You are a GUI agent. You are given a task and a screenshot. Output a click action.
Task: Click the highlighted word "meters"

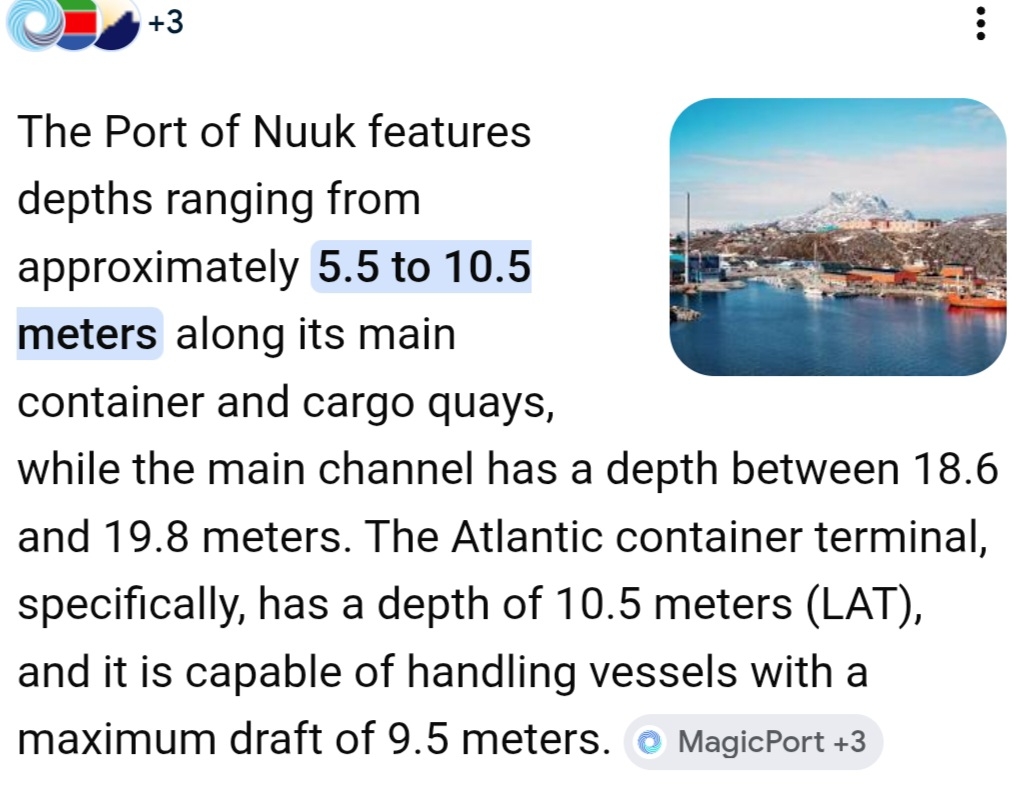(x=88, y=334)
